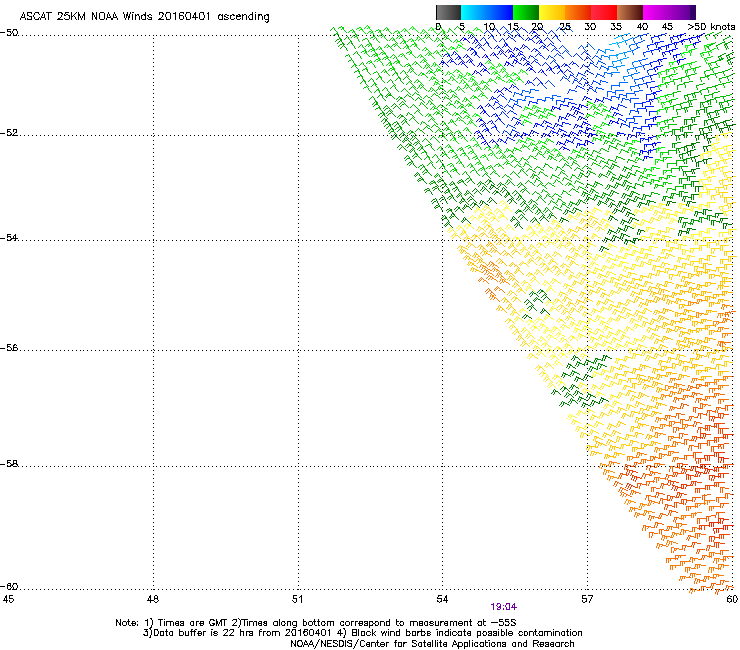The height and width of the screenshot is (650, 740).
Task: Click the '25' tick label on the color legend
Action: coord(565,27)
